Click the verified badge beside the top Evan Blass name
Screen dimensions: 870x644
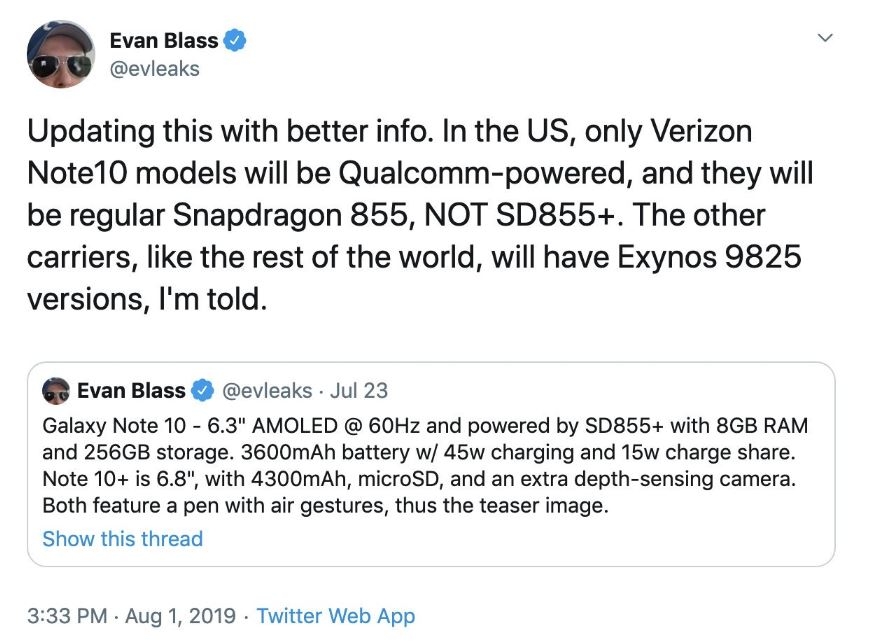pos(235,40)
